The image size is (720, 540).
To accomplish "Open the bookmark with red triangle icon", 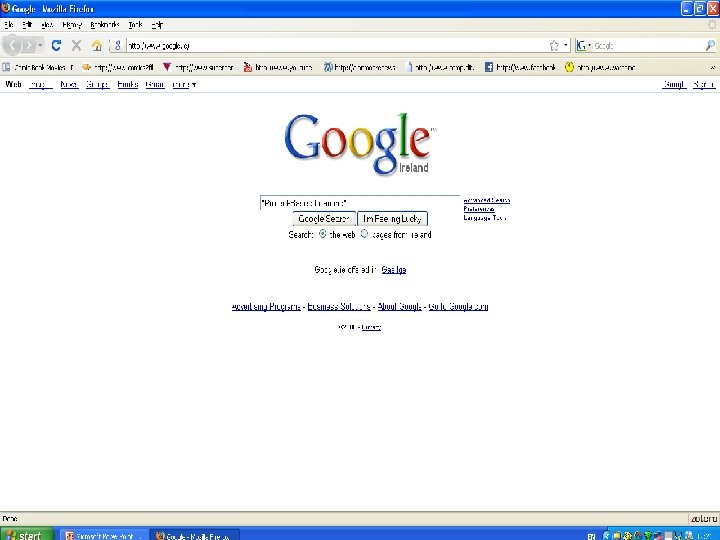I will [198, 68].
